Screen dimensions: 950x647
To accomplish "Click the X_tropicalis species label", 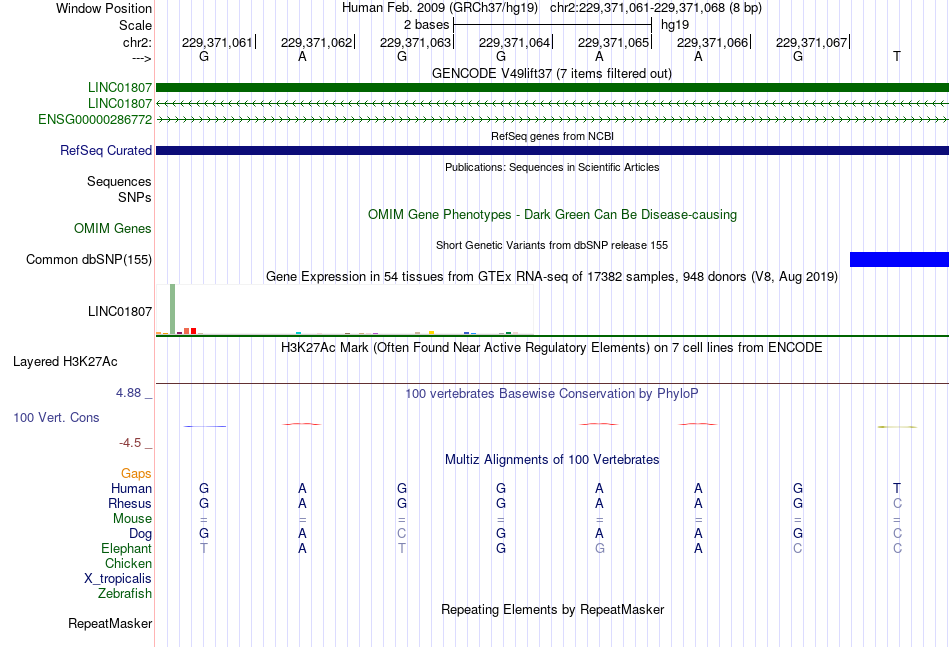I will 118,579.
